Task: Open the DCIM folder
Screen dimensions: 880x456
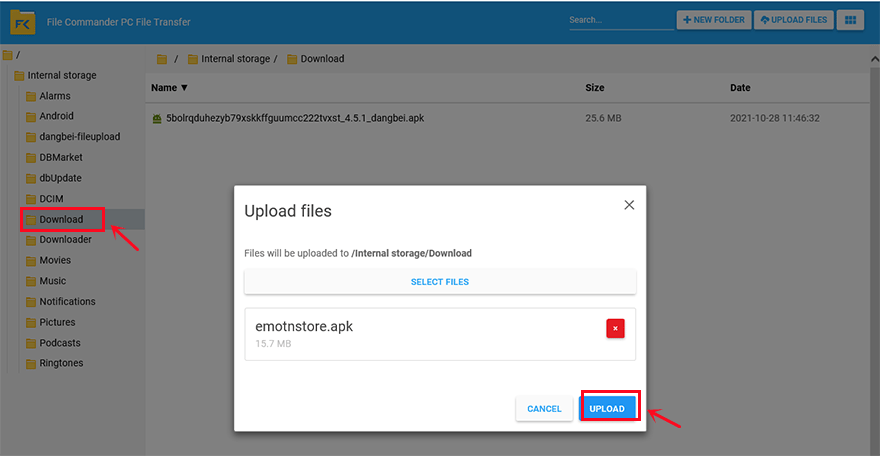Action: click(x=51, y=199)
